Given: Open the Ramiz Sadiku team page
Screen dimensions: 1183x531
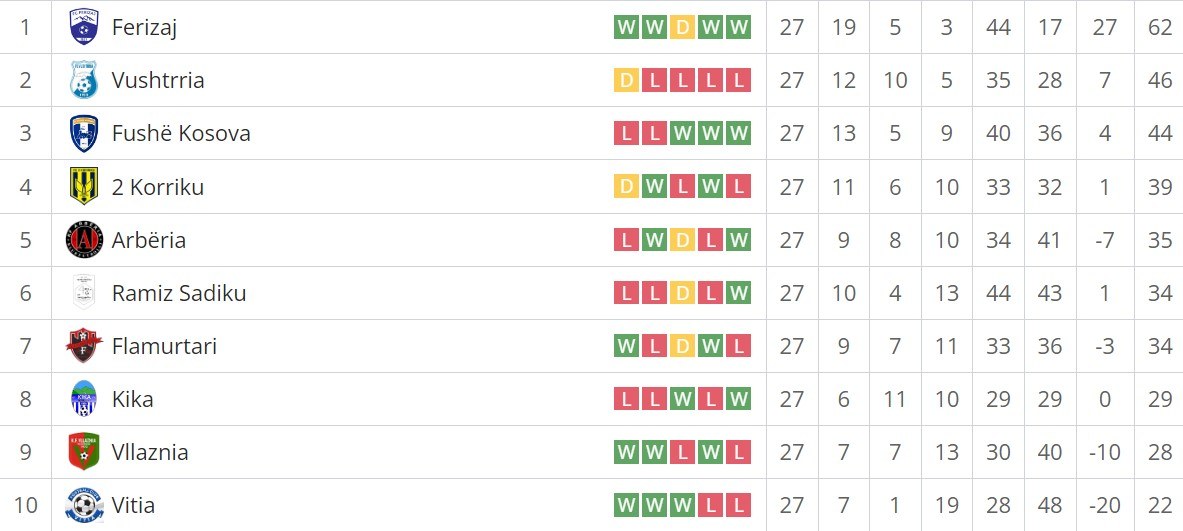Looking at the screenshot, I should [x=179, y=293].
